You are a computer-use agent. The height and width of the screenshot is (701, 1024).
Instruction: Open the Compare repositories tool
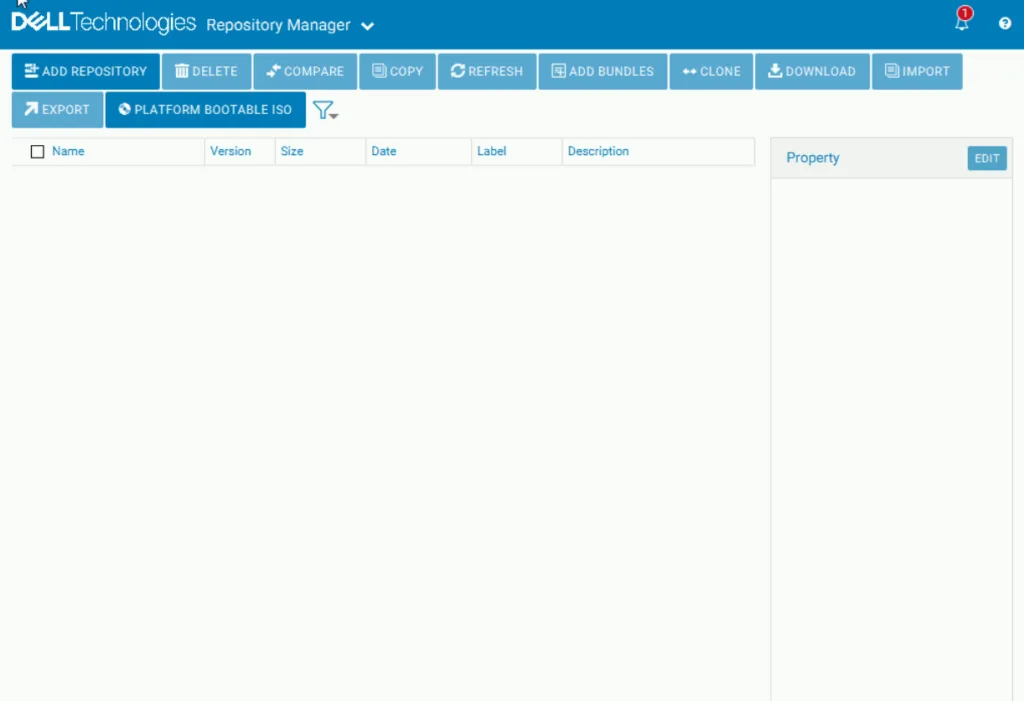click(x=305, y=72)
